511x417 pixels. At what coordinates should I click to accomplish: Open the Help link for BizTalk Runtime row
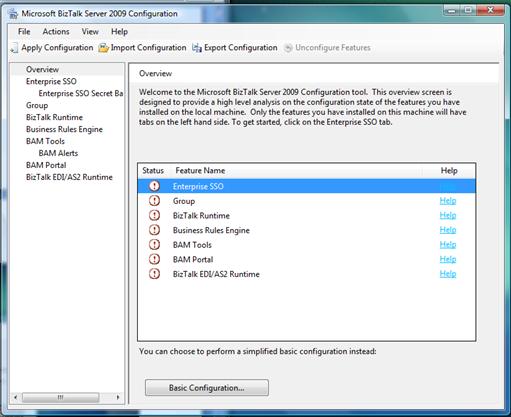(x=448, y=215)
